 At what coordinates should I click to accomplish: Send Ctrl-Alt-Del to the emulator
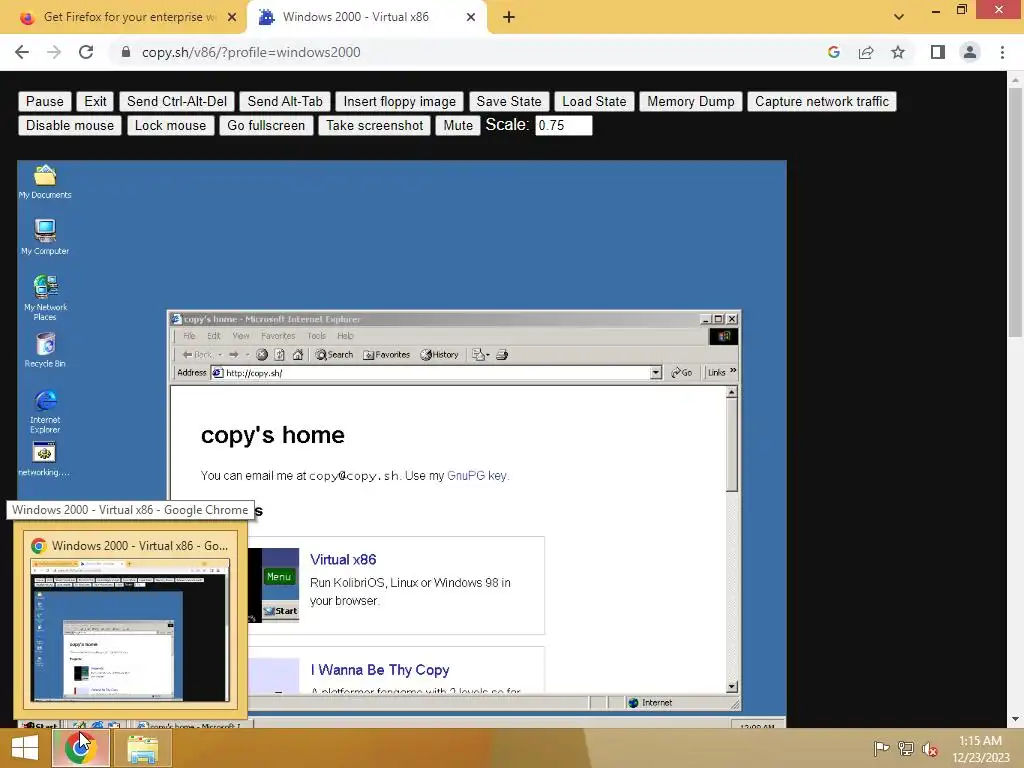tap(177, 101)
